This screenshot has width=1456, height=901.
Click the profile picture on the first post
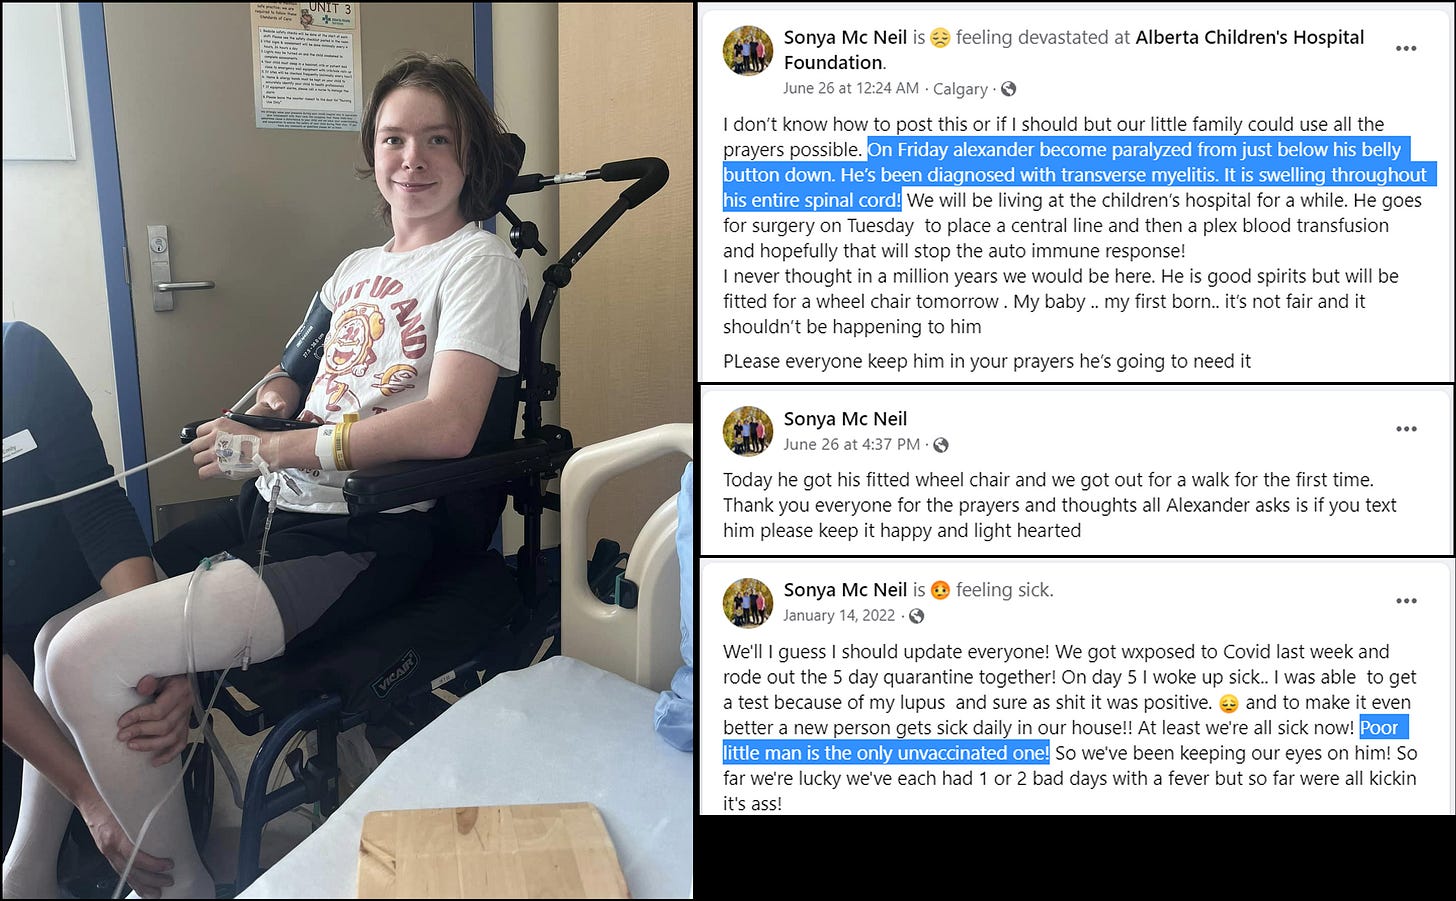[x=748, y=50]
